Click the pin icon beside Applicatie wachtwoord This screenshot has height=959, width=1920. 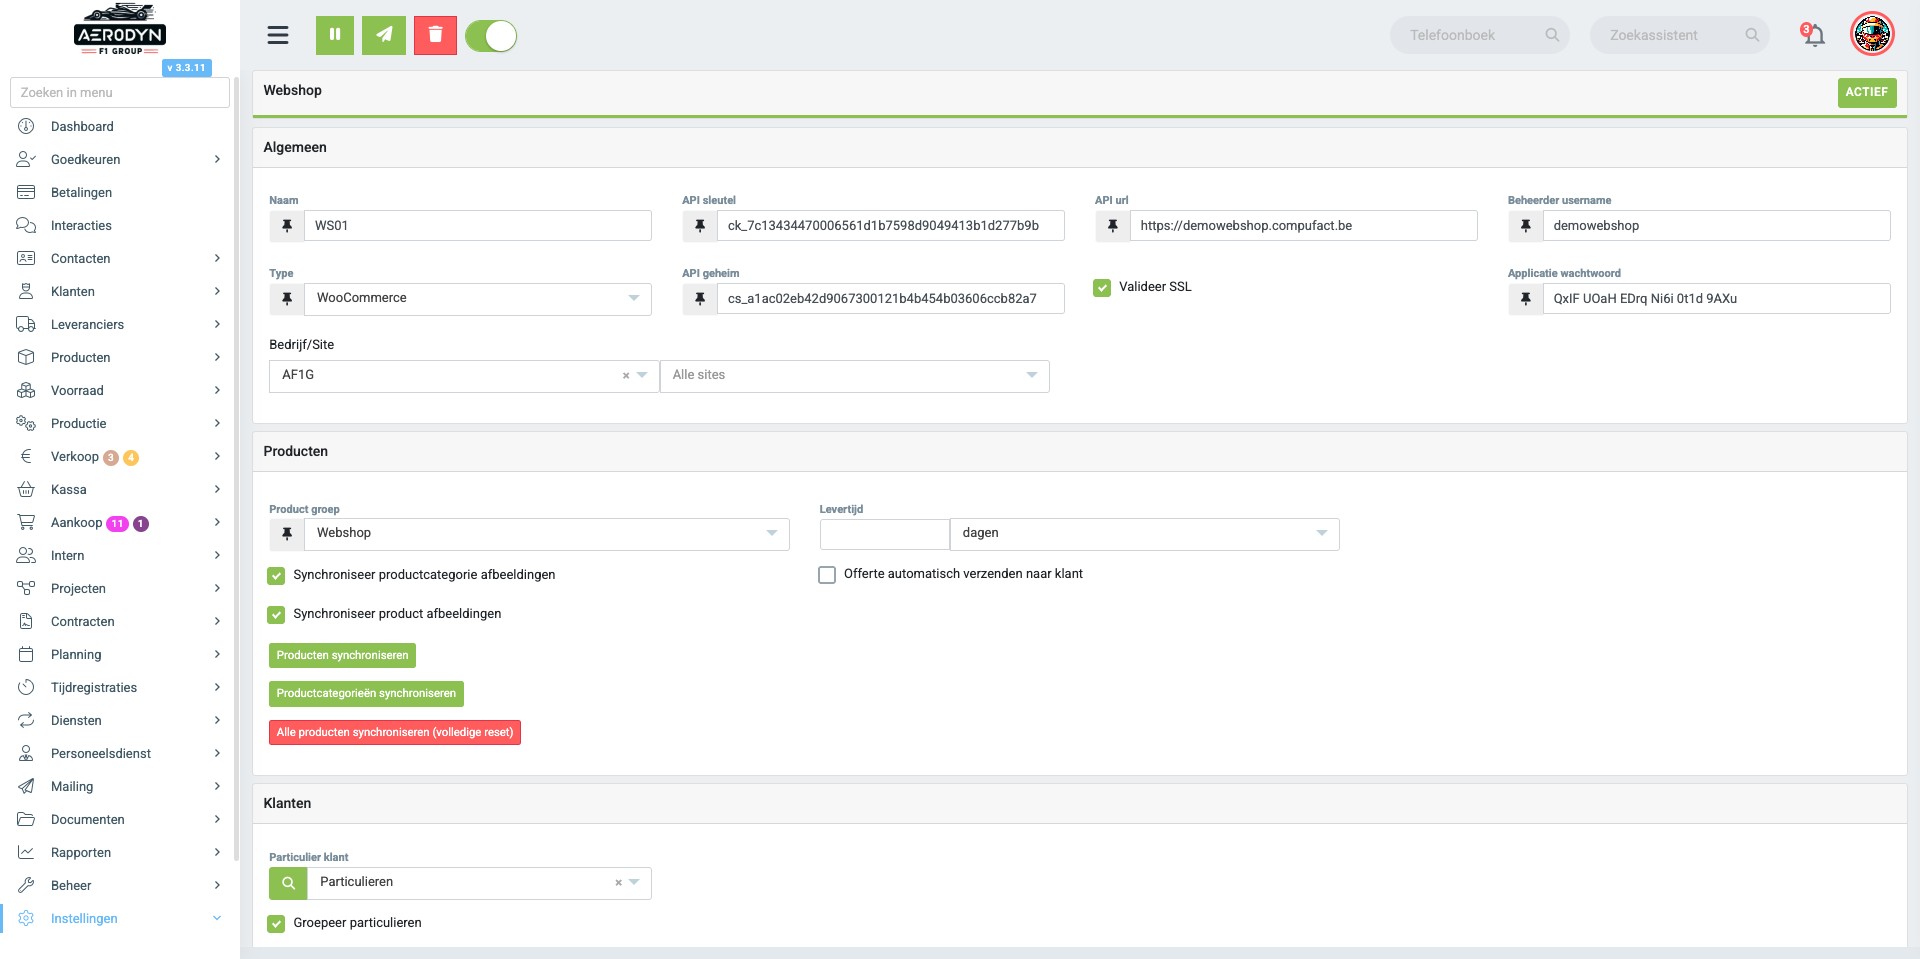tap(1526, 299)
